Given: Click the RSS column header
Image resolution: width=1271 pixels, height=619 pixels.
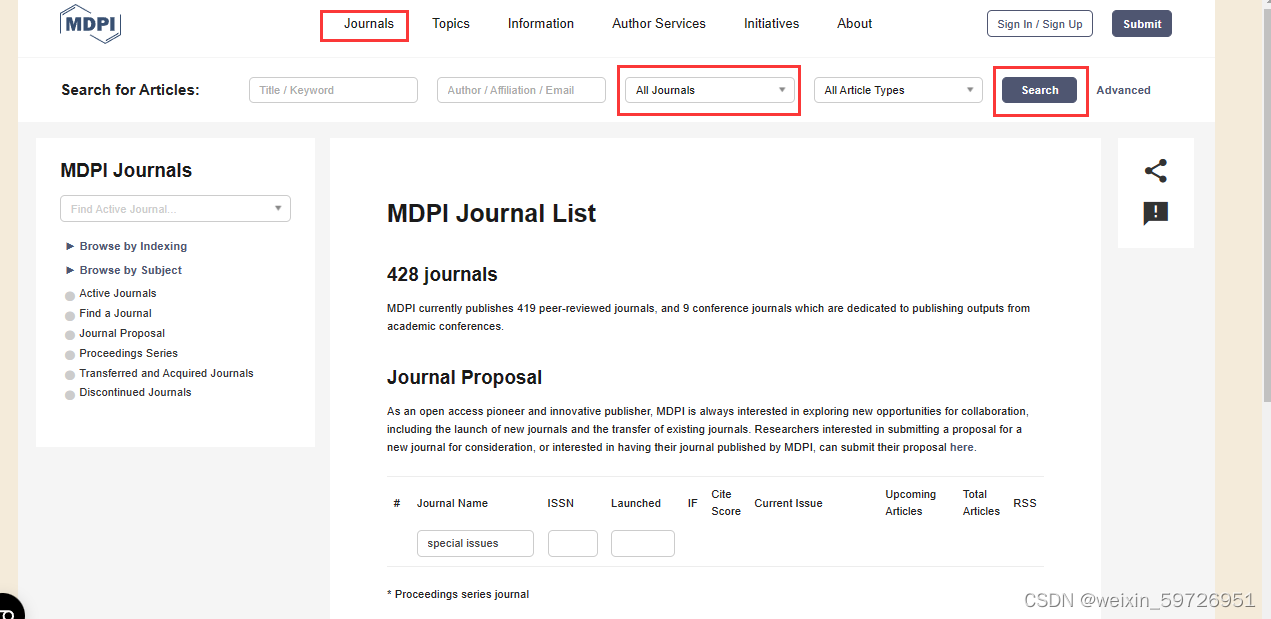Looking at the screenshot, I should (x=1025, y=503).
